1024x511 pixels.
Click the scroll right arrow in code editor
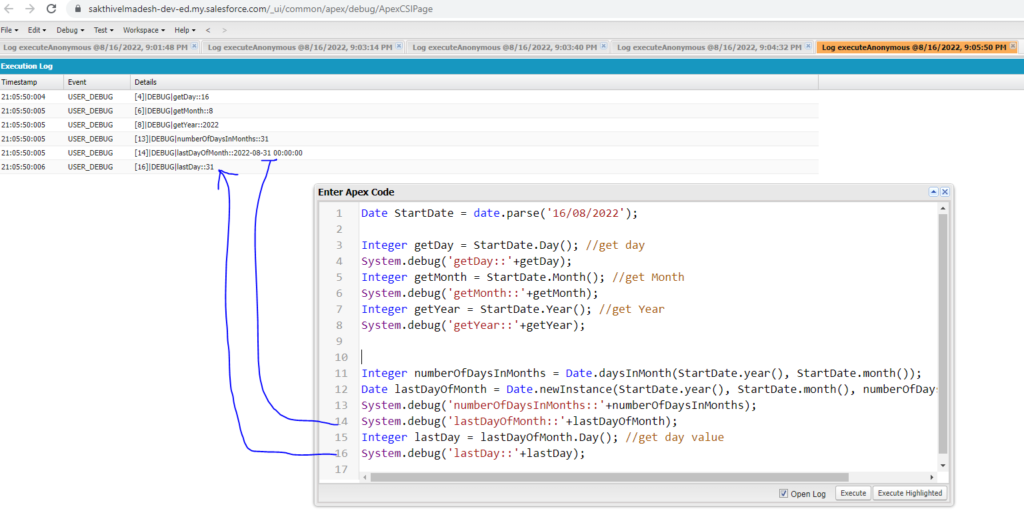(931, 477)
